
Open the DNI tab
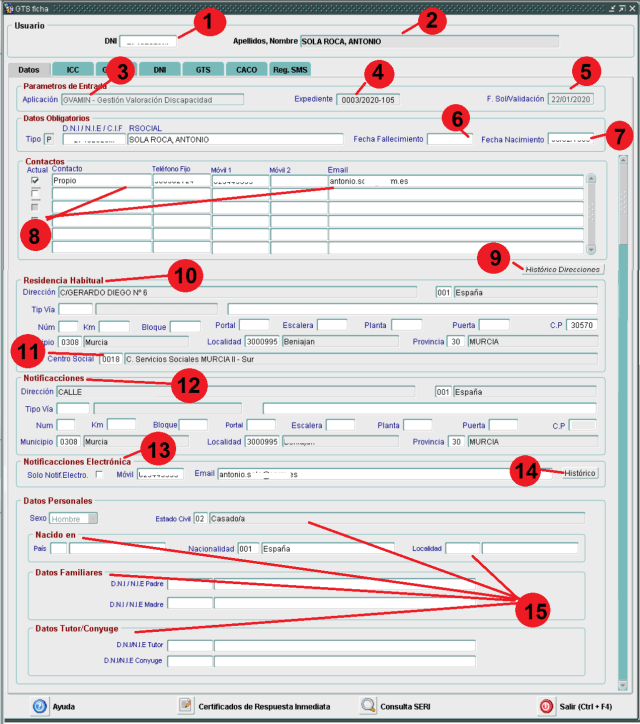point(160,69)
